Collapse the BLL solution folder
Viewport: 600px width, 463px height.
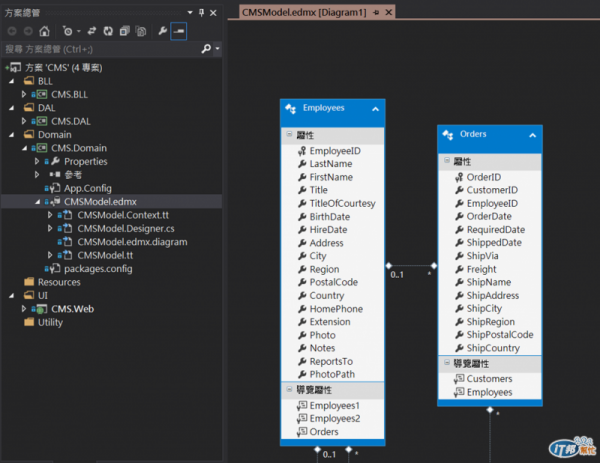(x=12, y=81)
